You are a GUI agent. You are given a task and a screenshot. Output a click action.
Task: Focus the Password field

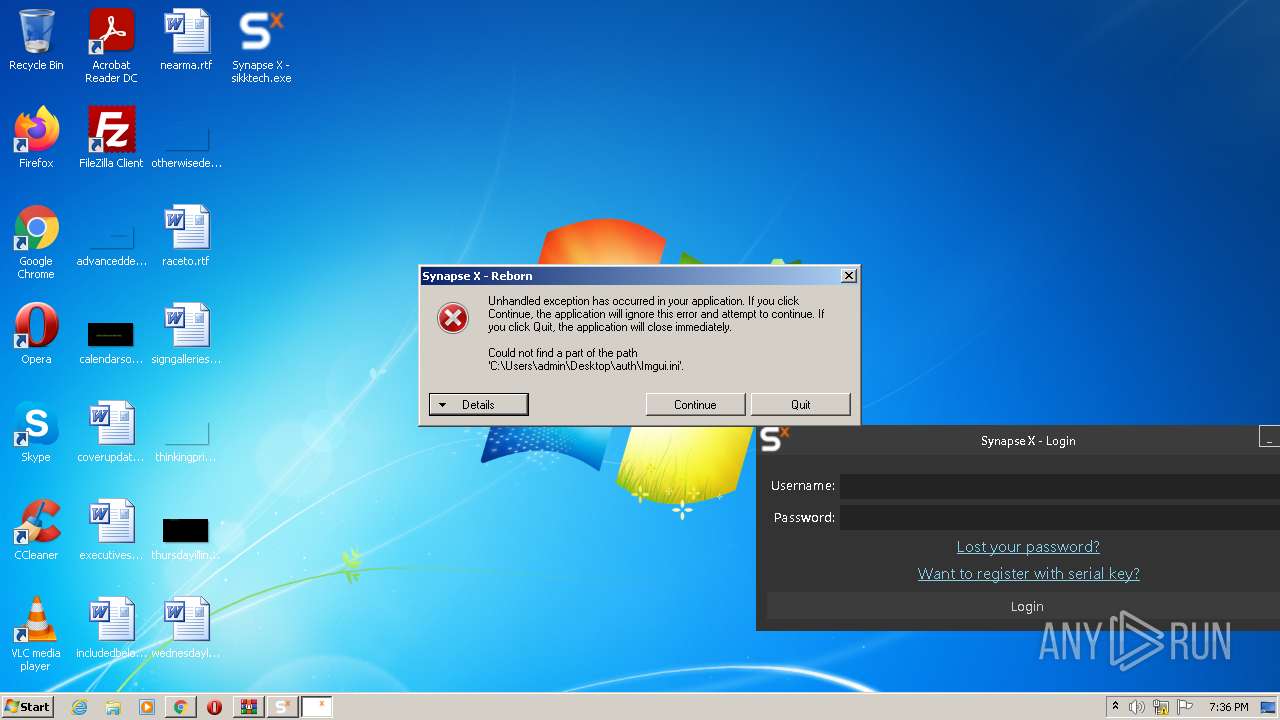click(1059, 517)
